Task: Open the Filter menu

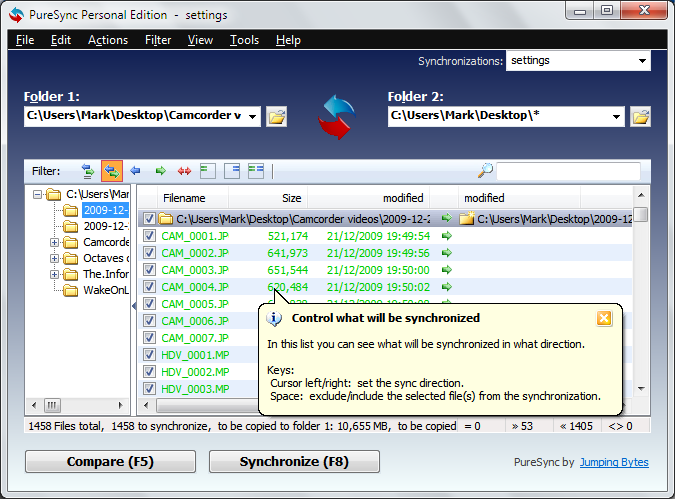Action: (158, 40)
